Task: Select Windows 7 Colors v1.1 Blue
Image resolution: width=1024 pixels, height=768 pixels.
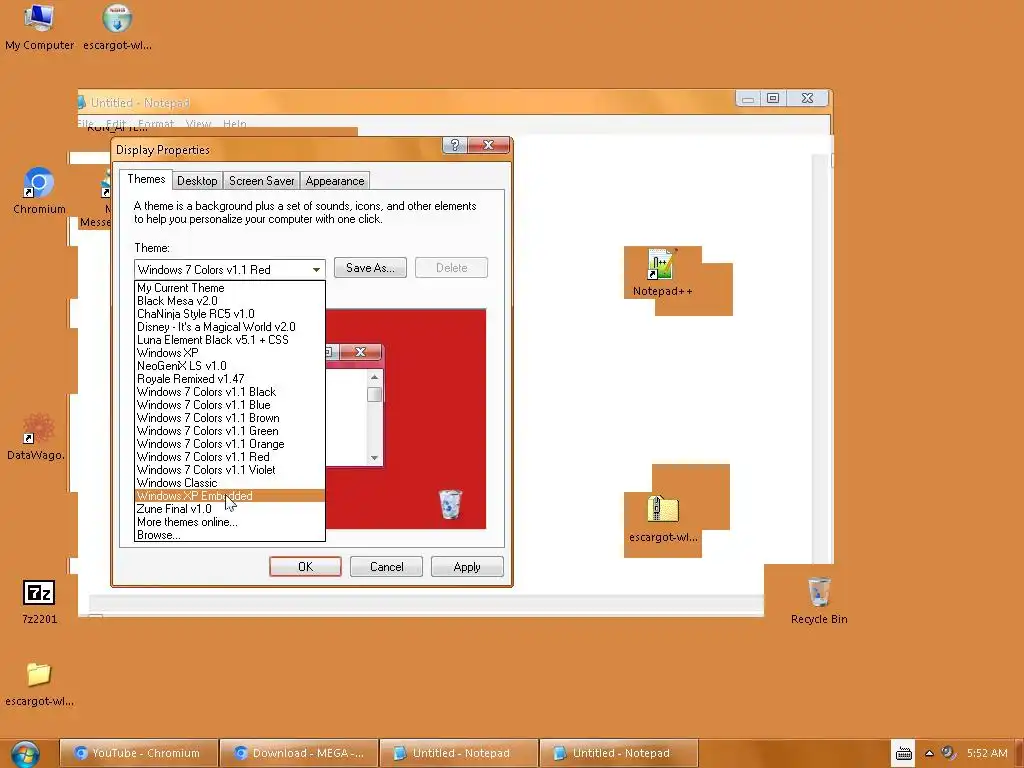Action: pyautogui.click(x=230, y=405)
